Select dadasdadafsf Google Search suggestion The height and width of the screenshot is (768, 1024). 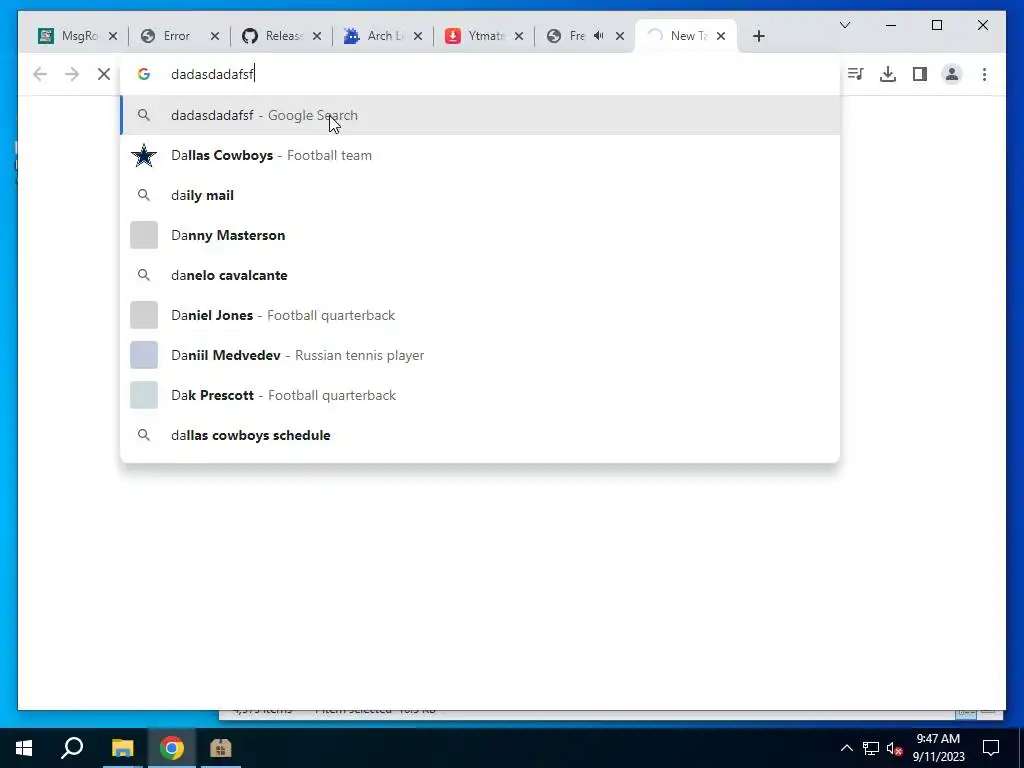(480, 115)
